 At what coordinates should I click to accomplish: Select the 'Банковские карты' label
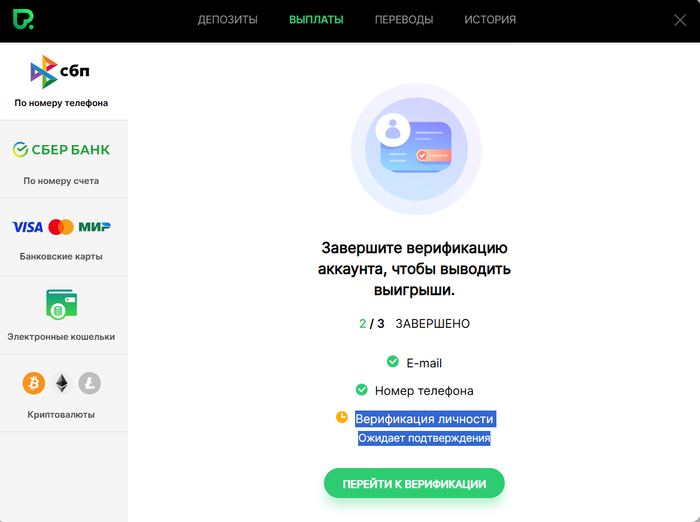tap(61, 256)
